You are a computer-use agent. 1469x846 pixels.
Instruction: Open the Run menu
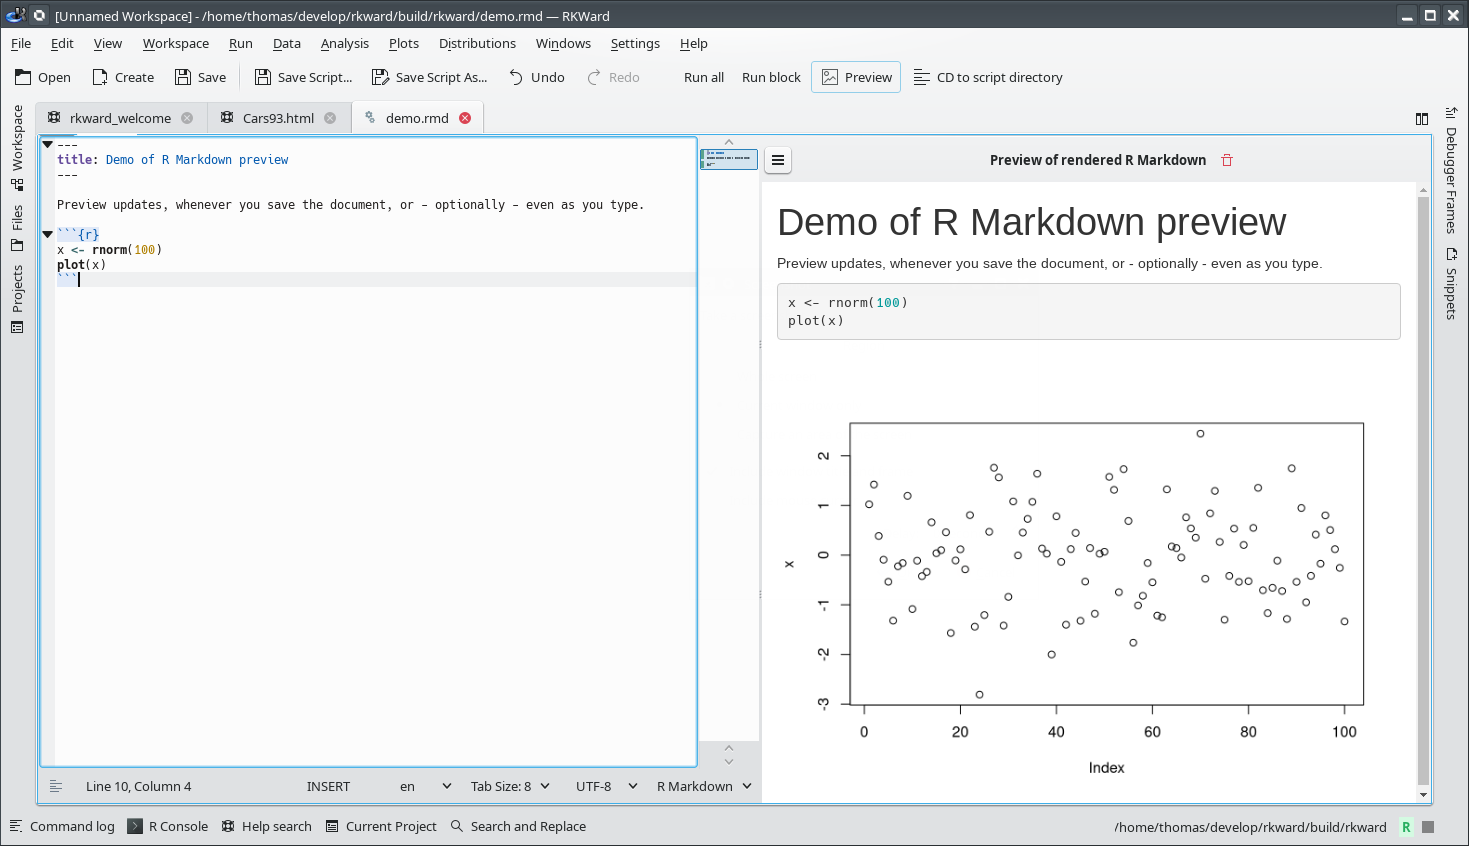tap(240, 43)
